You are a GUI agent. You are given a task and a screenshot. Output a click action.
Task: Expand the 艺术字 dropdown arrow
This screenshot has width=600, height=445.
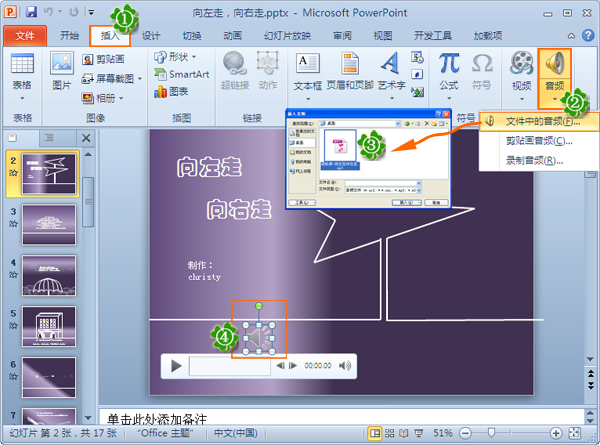391,98
